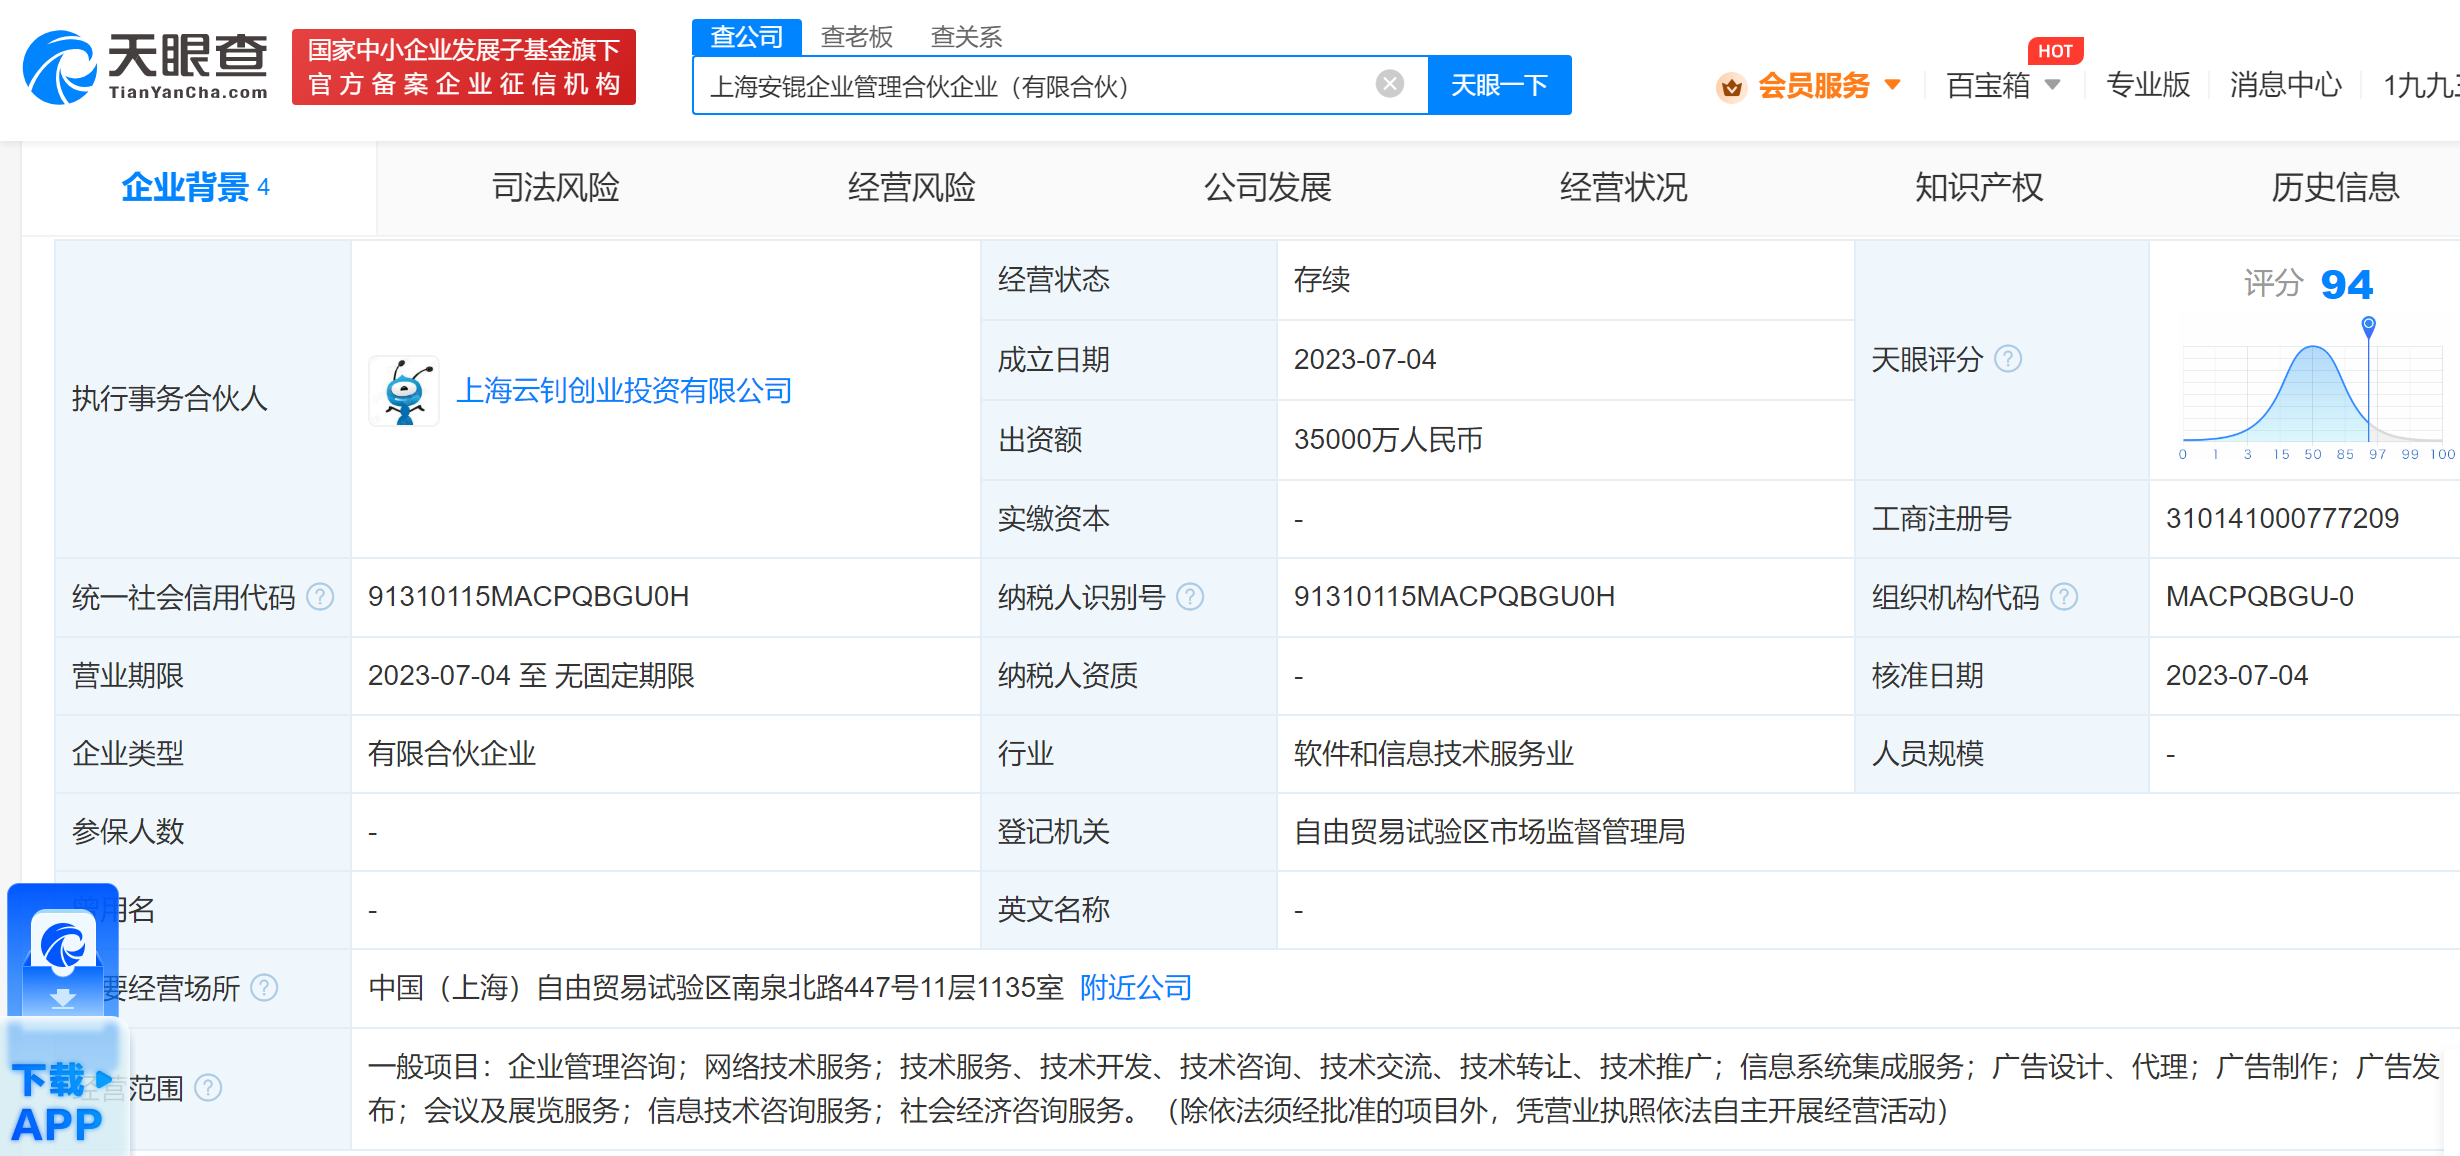Open help icon beside 组织机构代码
Image resolution: width=2460 pixels, height=1156 pixels.
click(x=2064, y=597)
